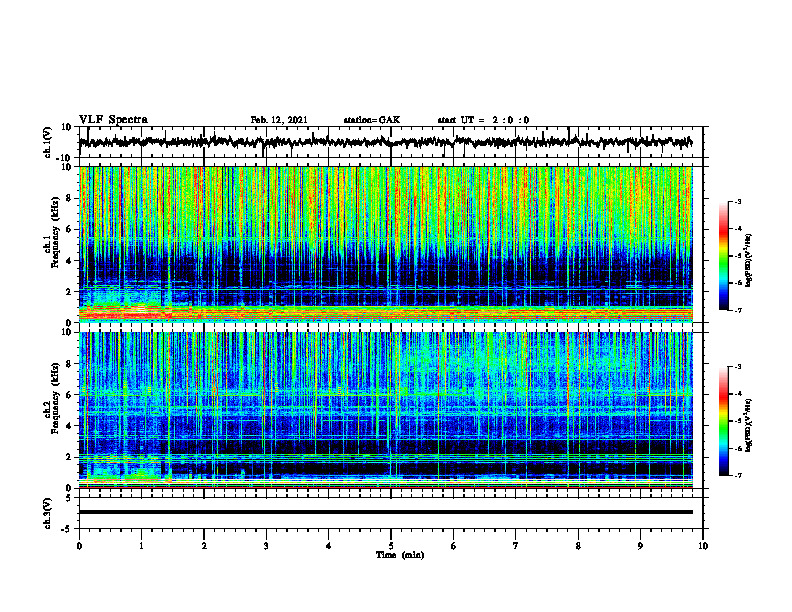Click the time axis tick label "4"
This screenshot has width=792, height=612.
tap(329, 546)
